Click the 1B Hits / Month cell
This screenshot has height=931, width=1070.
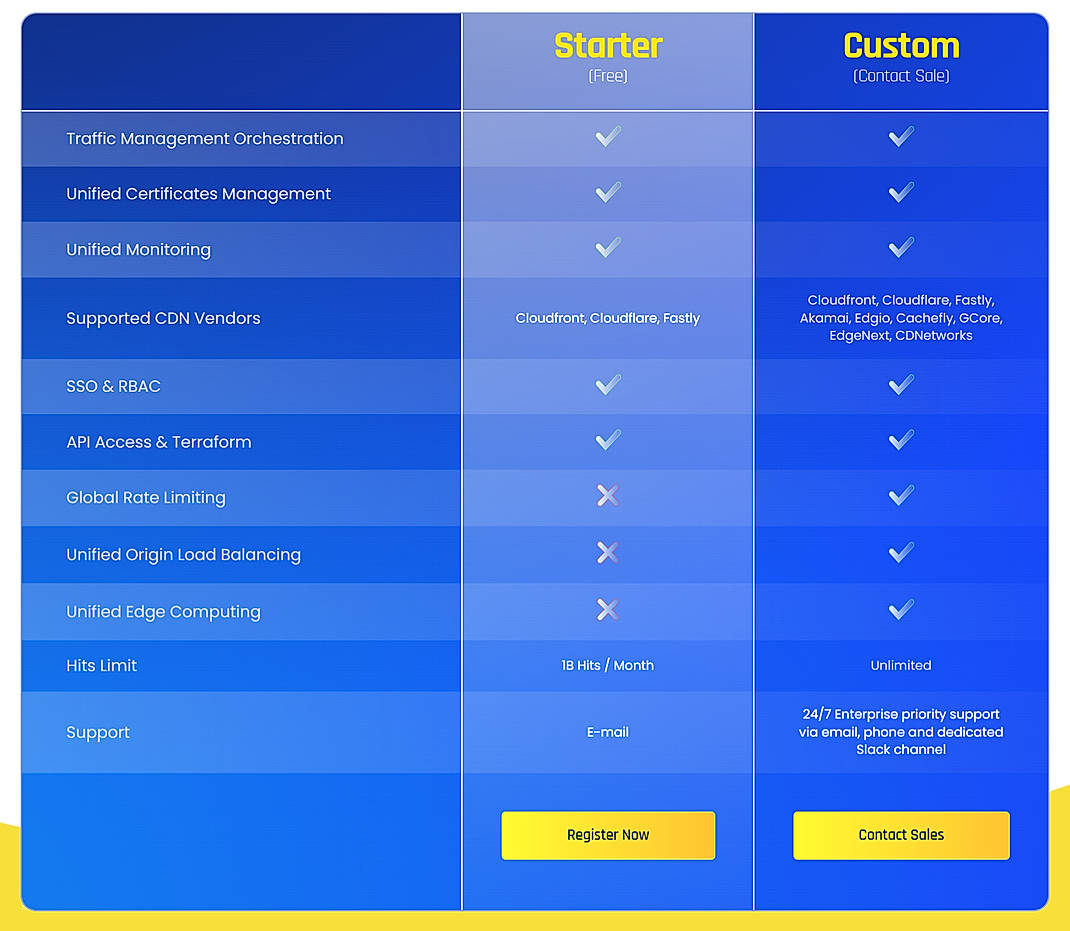coord(607,665)
